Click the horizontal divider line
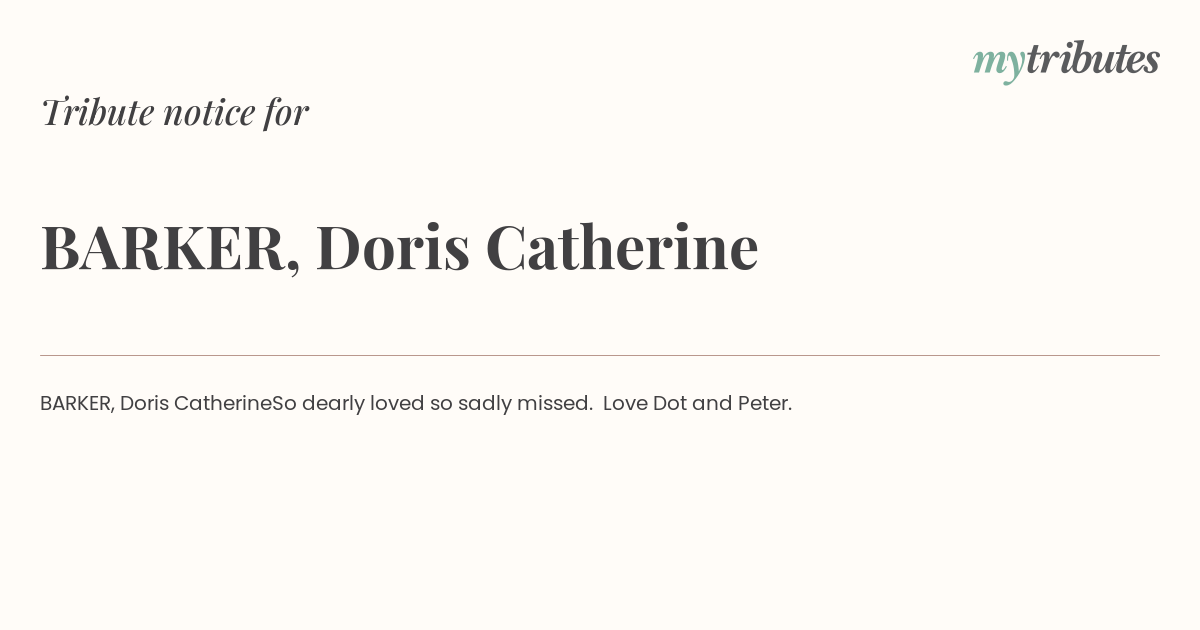 coord(600,355)
